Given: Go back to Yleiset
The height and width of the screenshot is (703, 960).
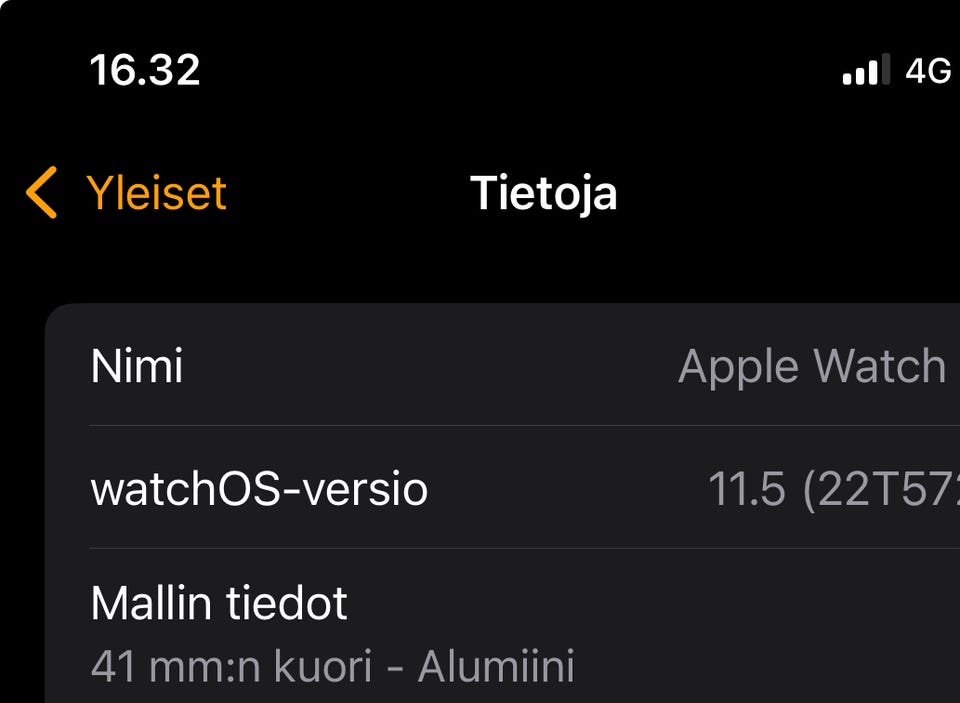Looking at the screenshot, I should tap(126, 192).
